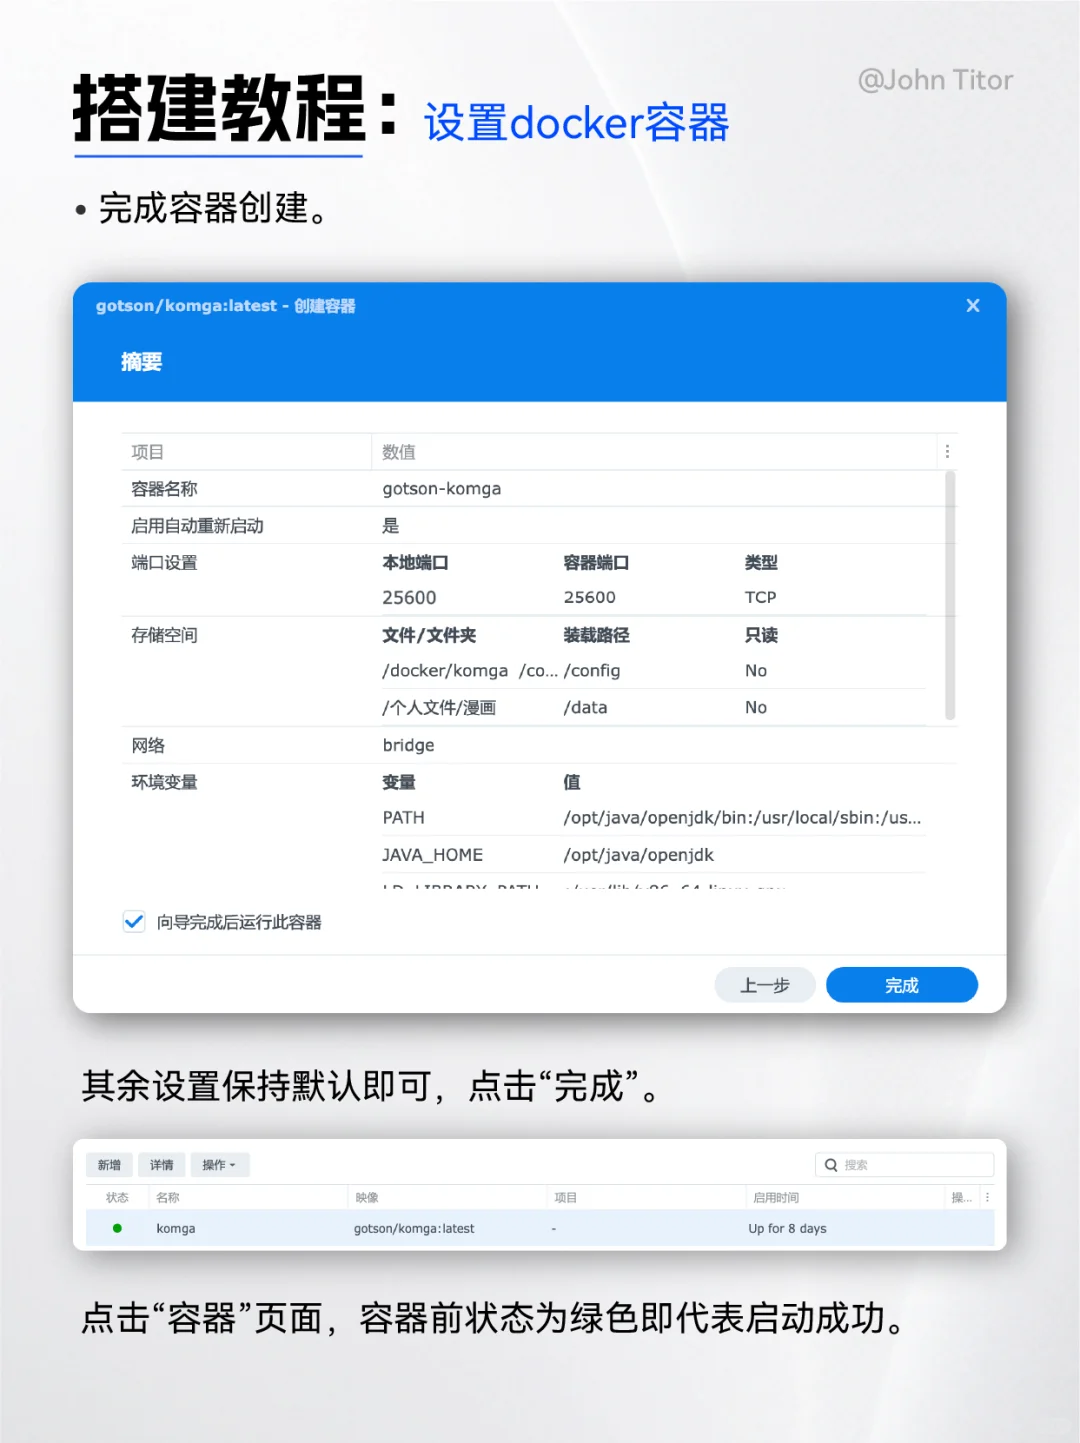This screenshot has height=1443, width=1080.
Task: Open the three-dot column options in summary table
Action: (x=947, y=452)
